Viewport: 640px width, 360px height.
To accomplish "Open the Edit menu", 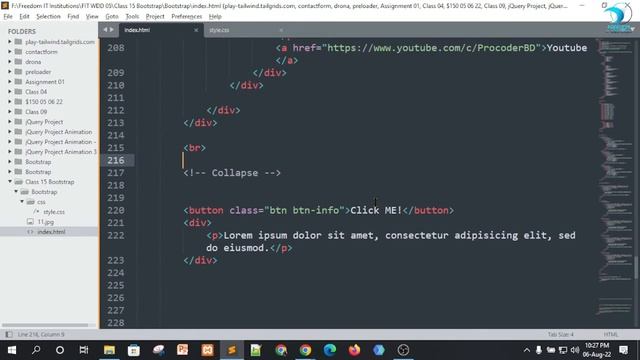I will click(24, 16).
